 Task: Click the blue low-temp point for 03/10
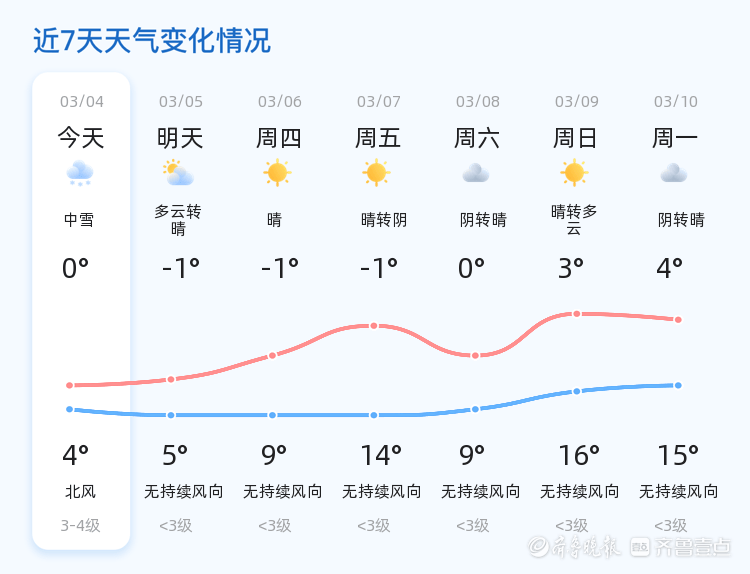(x=678, y=385)
